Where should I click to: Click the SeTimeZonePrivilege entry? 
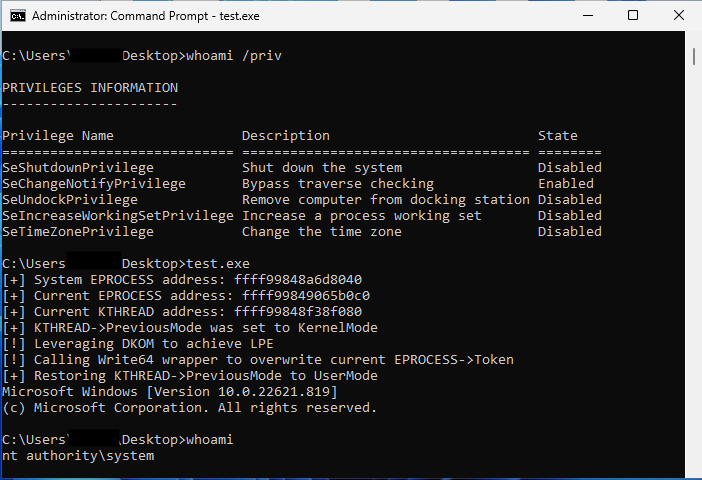coord(78,231)
